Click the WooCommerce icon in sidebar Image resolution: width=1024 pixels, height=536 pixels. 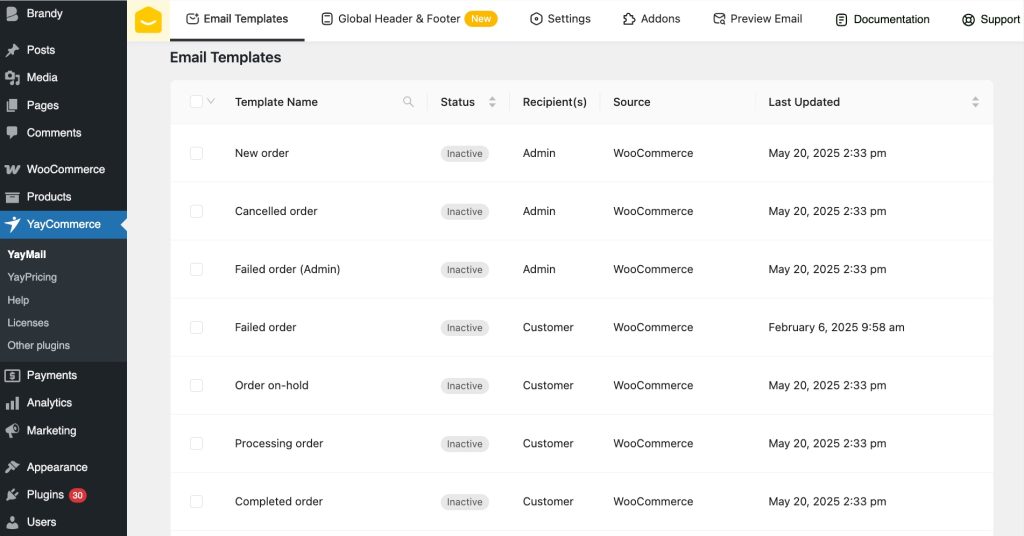[12, 169]
